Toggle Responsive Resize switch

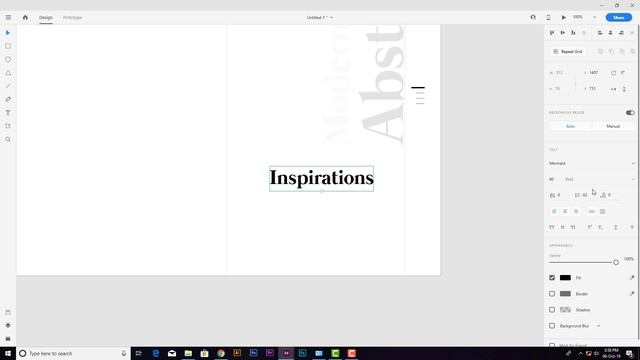click(x=630, y=113)
